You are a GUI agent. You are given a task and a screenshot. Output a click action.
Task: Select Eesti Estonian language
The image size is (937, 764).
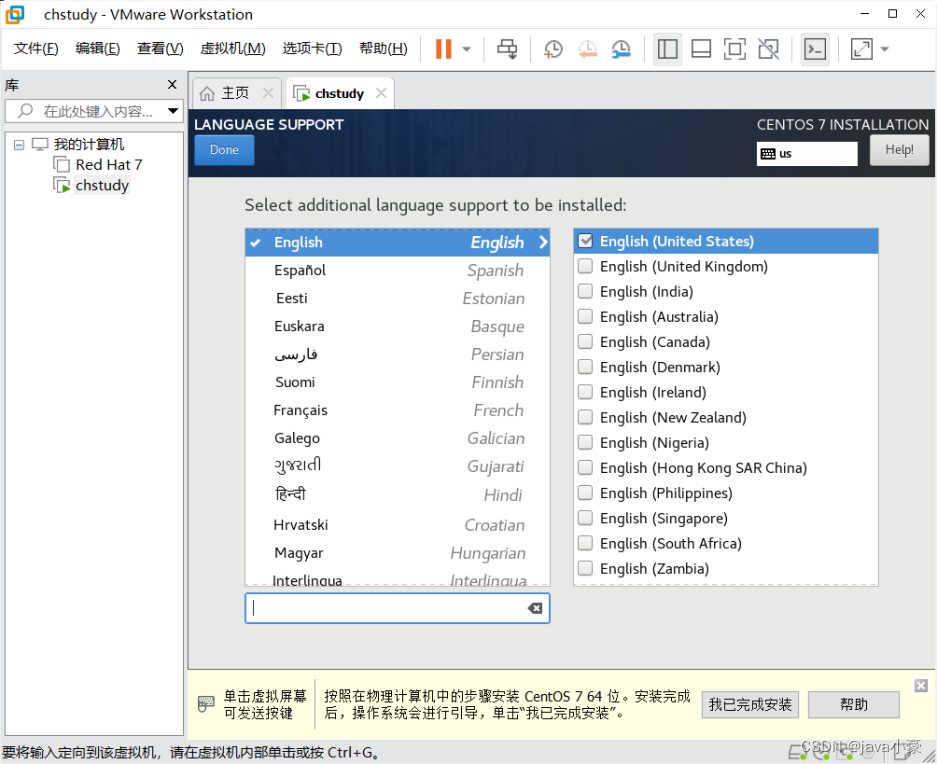[397, 298]
